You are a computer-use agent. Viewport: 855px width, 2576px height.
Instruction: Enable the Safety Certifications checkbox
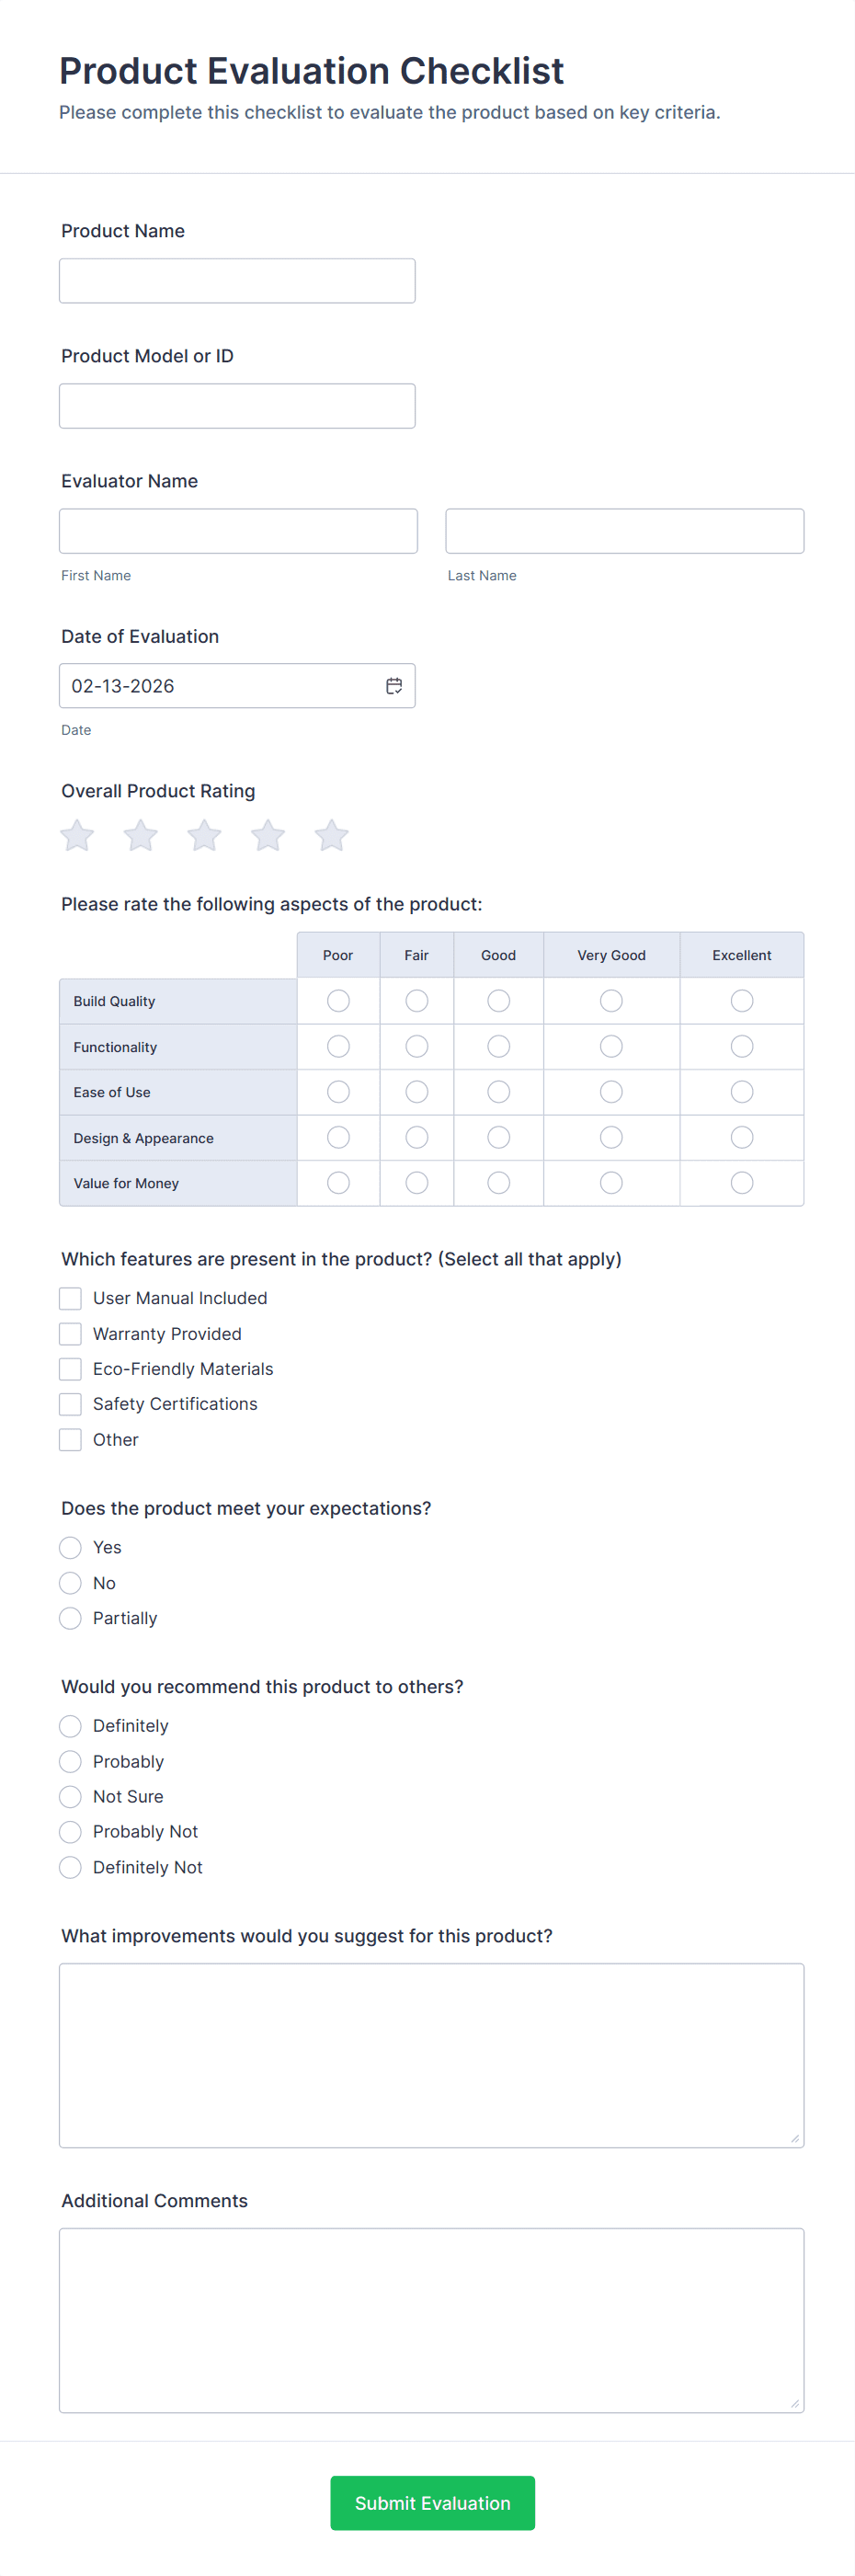(x=70, y=1404)
